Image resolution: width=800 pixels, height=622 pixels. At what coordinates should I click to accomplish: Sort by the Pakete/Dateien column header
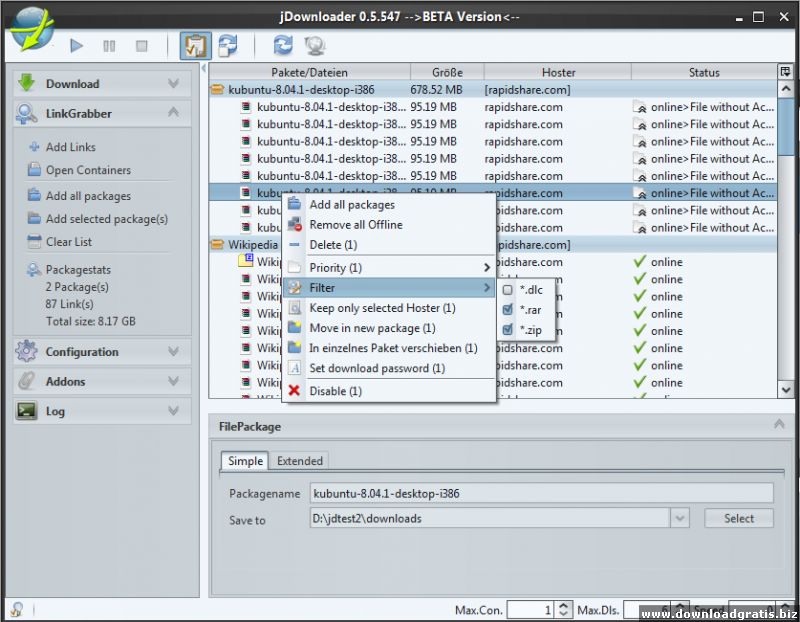click(309, 72)
